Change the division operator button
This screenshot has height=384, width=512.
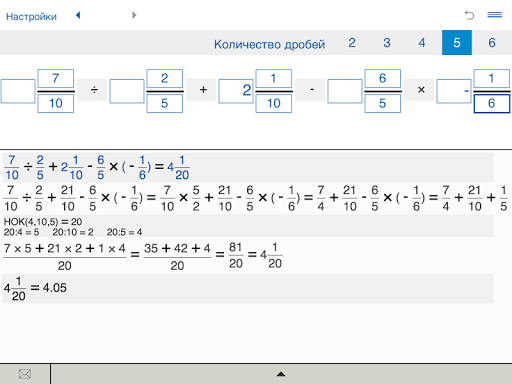coord(92,90)
